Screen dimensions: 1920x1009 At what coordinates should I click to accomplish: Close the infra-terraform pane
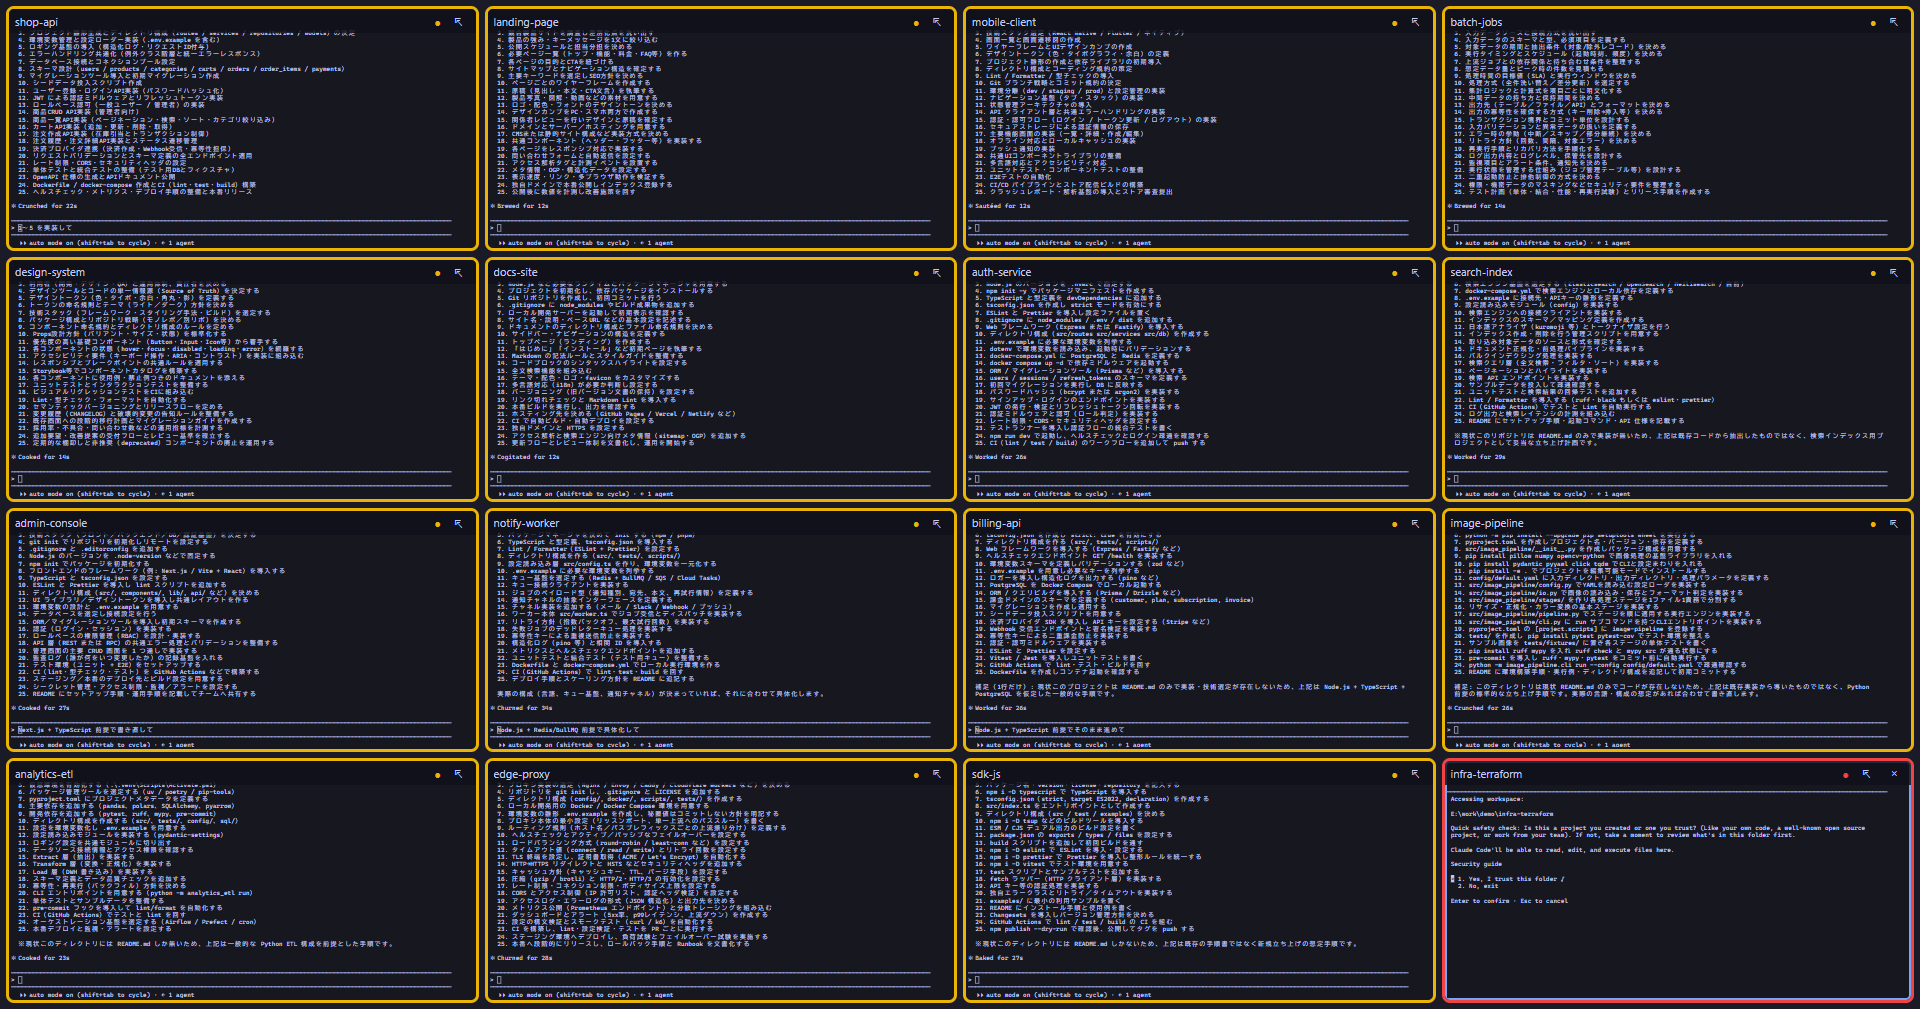click(1893, 774)
